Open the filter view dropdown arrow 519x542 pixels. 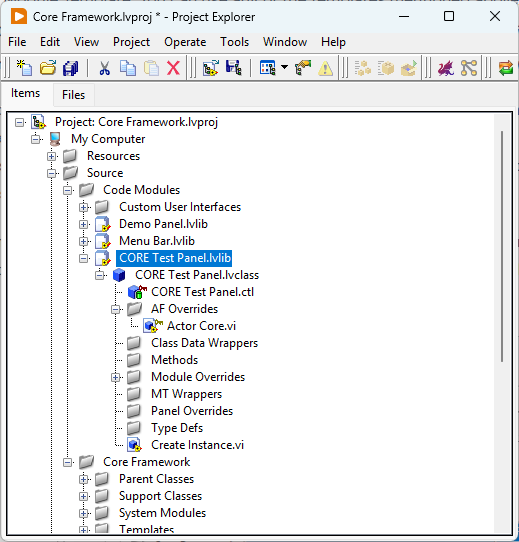(x=285, y=67)
